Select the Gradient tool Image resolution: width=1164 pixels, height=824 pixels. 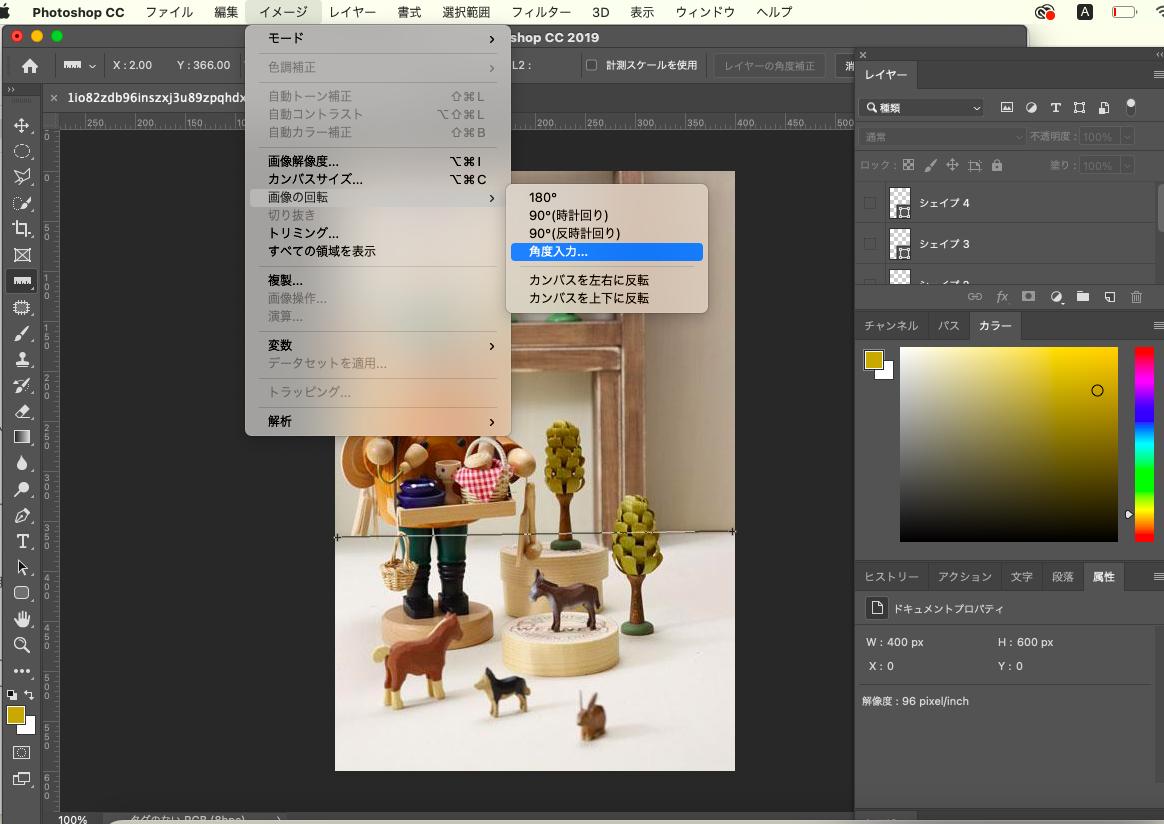tap(22, 437)
